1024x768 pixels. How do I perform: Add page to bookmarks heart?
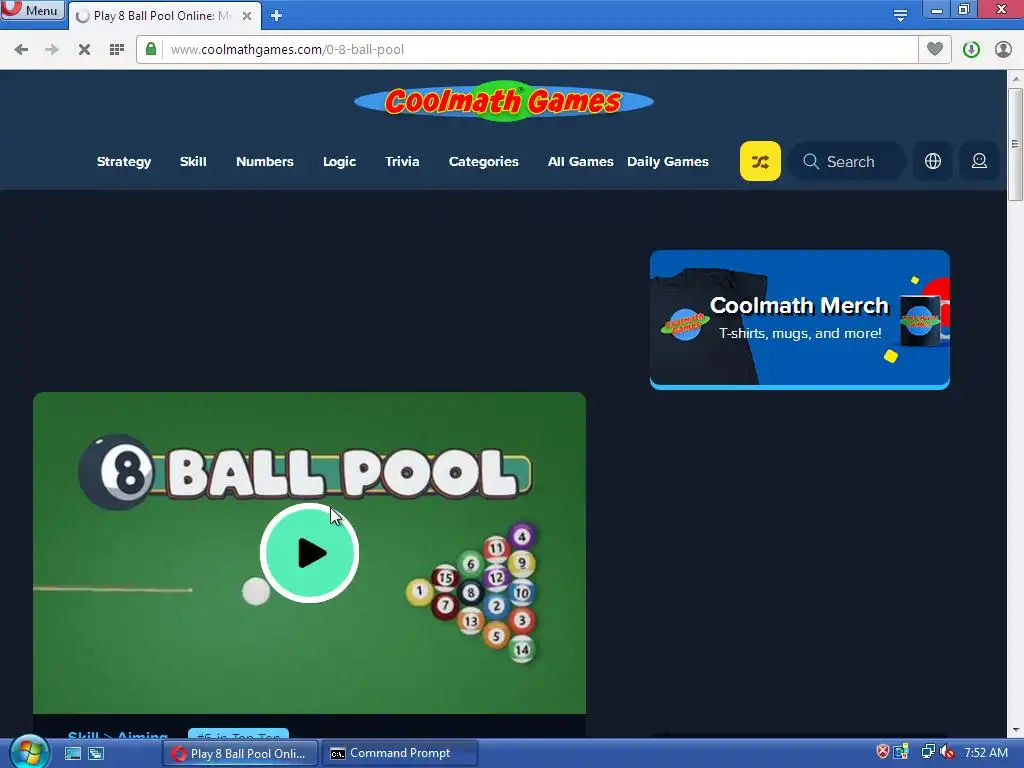[935, 49]
